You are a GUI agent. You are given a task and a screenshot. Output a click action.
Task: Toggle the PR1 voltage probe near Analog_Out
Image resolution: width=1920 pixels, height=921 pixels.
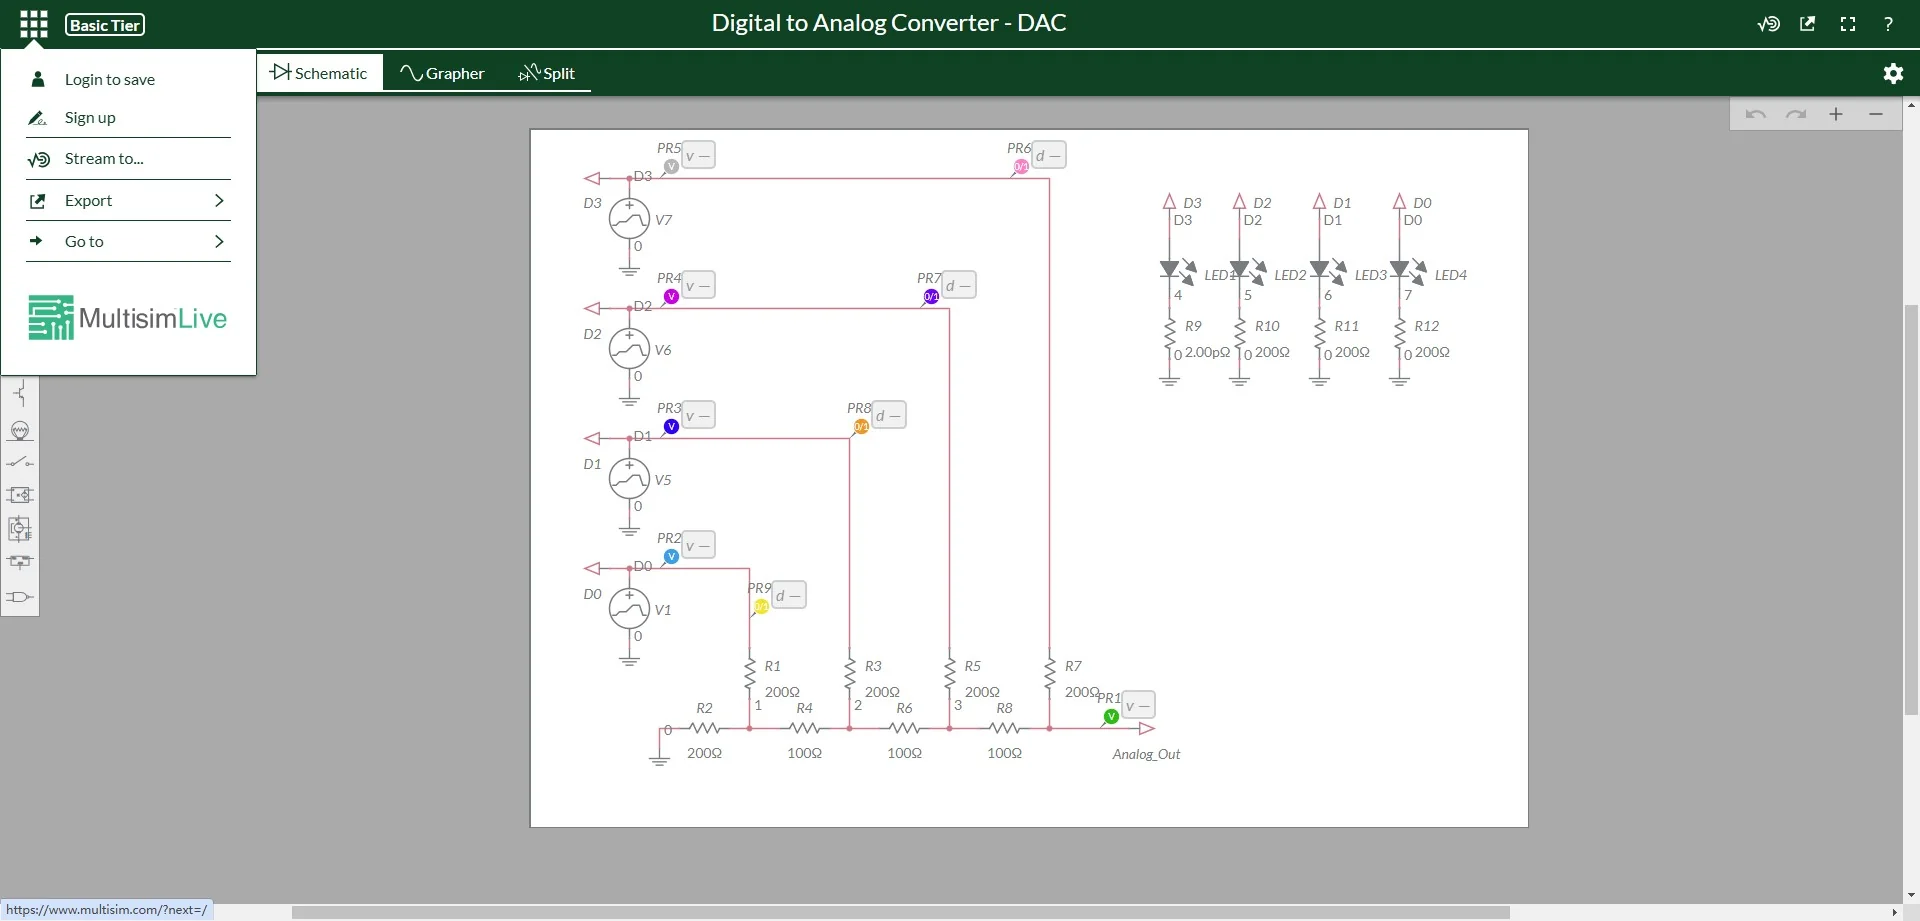1110,716
